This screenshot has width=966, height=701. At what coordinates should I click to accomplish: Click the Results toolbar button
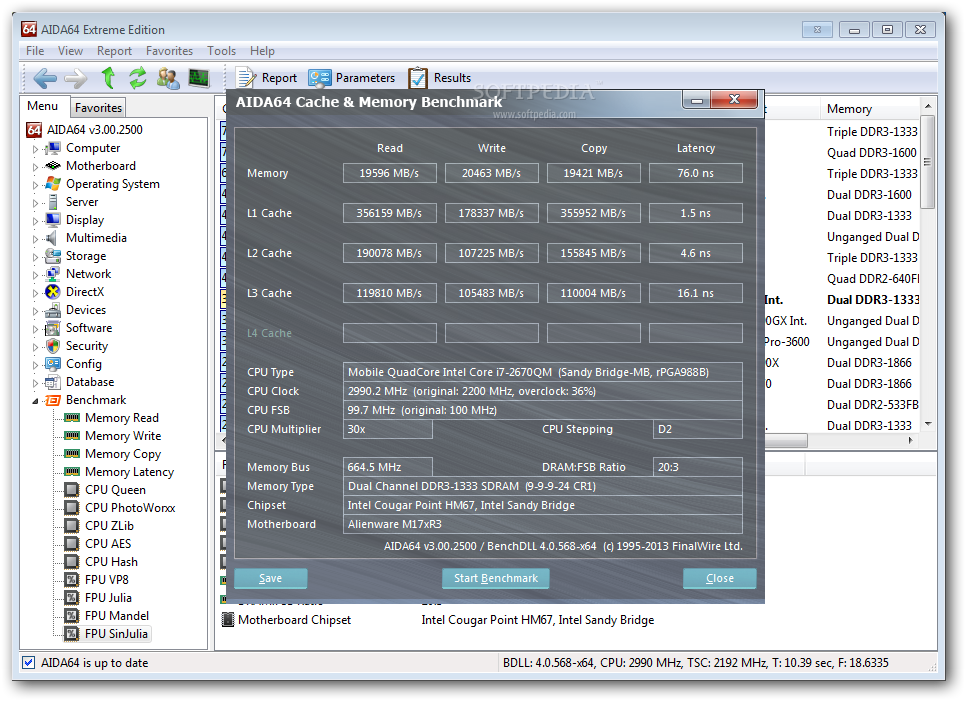click(x=439, y=78)
